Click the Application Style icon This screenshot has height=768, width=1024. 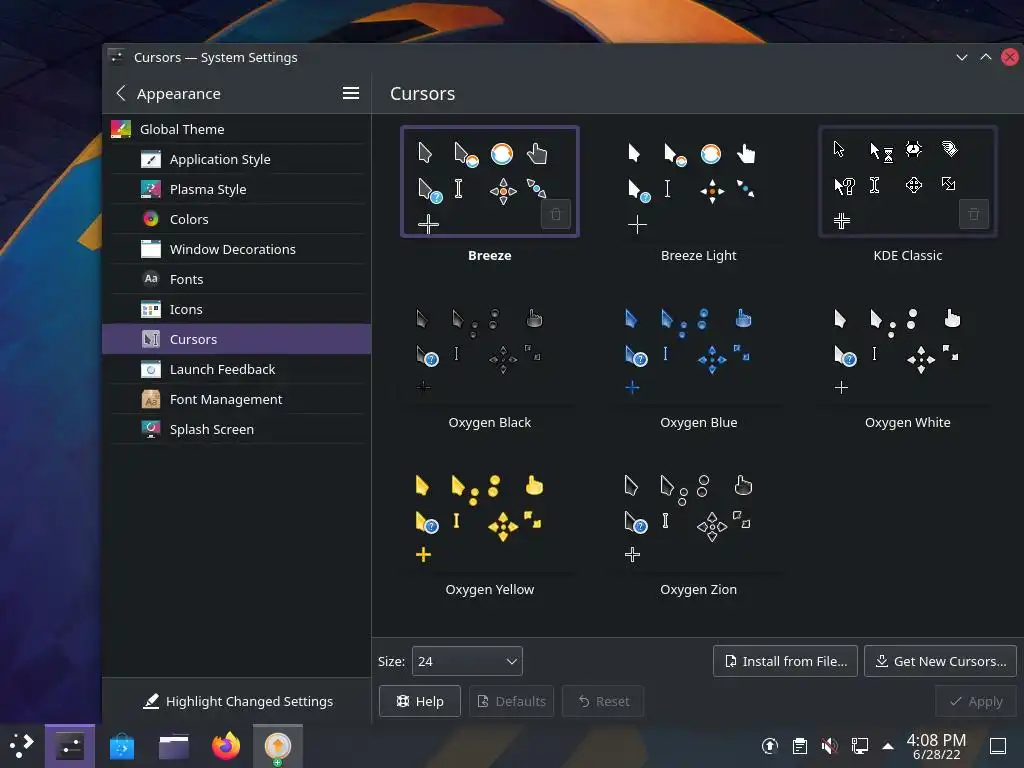click(151, 159)
